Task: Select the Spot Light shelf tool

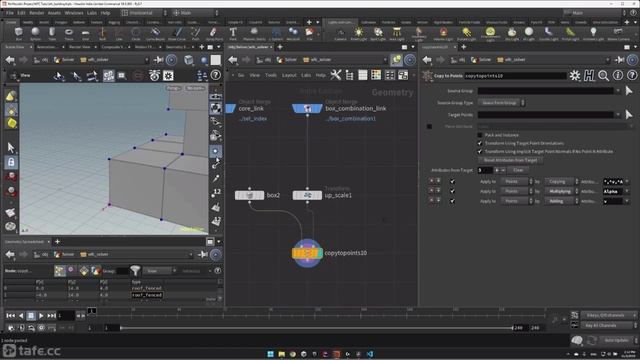Action: coord(378,33)
